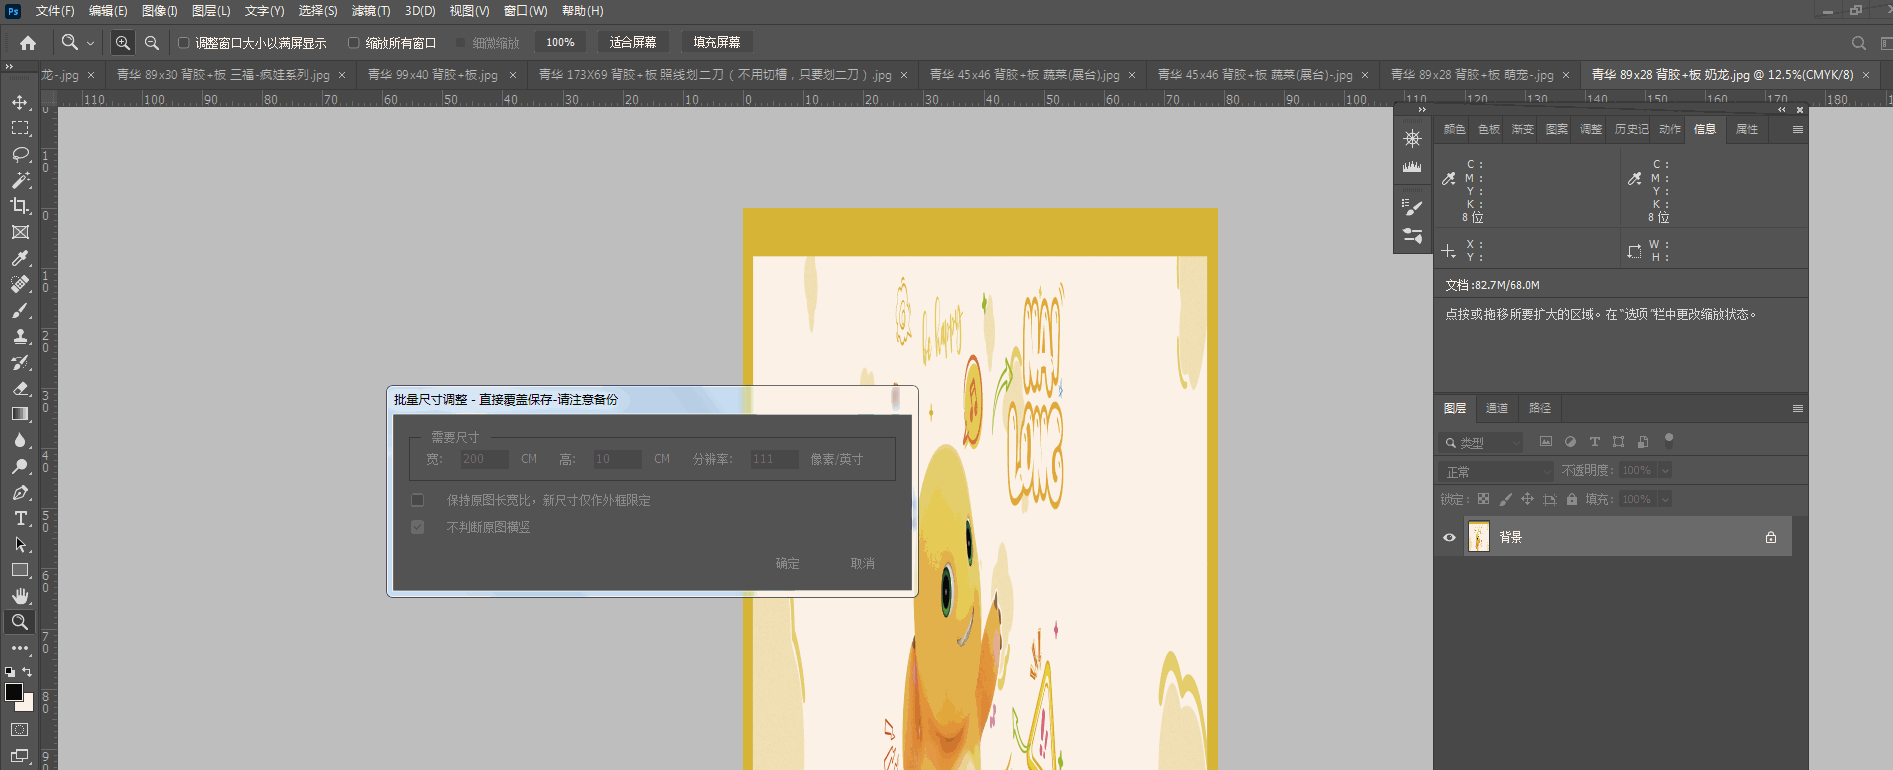Switch to document tab 青华 99x40 背胶+板.jpg
1893x770 pixels.
click(433, 75)
